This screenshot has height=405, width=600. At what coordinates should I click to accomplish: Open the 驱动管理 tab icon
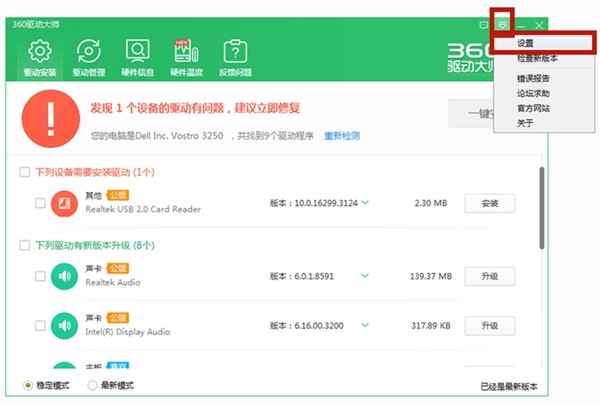click(89, 57)
